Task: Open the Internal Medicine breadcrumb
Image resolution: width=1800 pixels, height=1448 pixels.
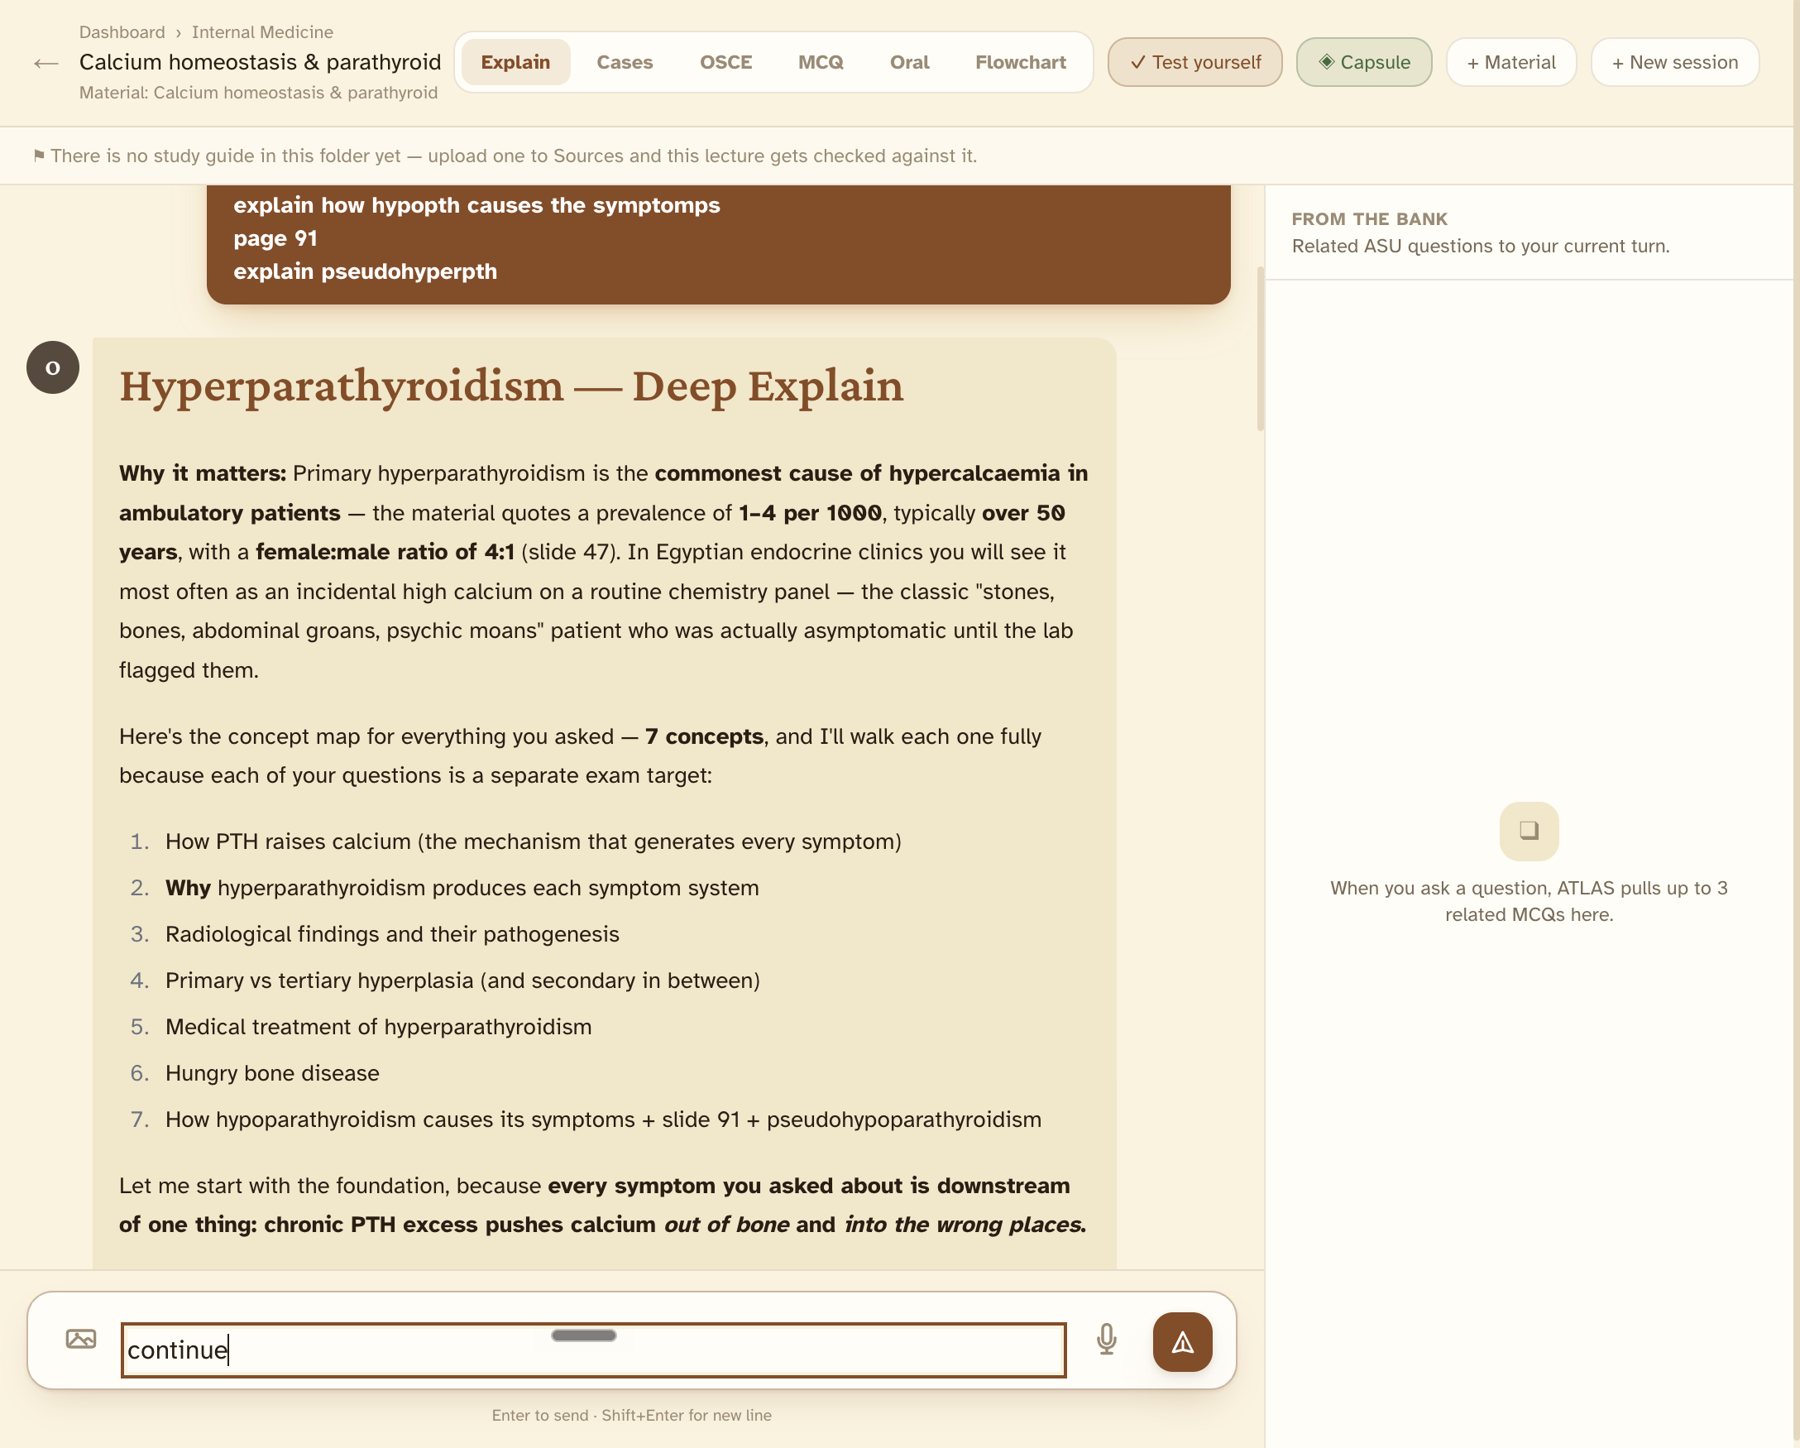Action: (262, 32)
